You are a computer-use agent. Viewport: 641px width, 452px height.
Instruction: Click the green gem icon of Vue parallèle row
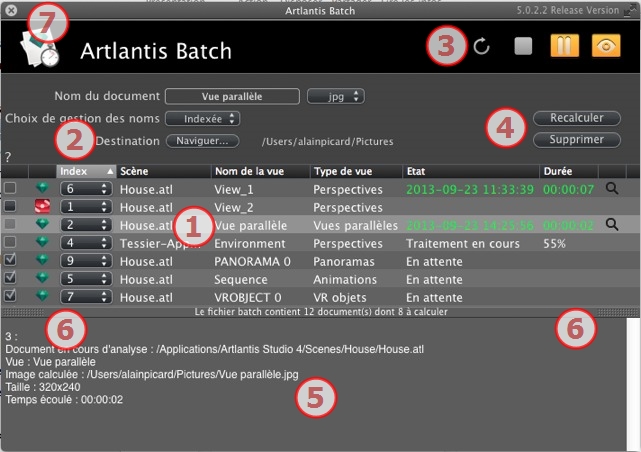pos(42,224)
